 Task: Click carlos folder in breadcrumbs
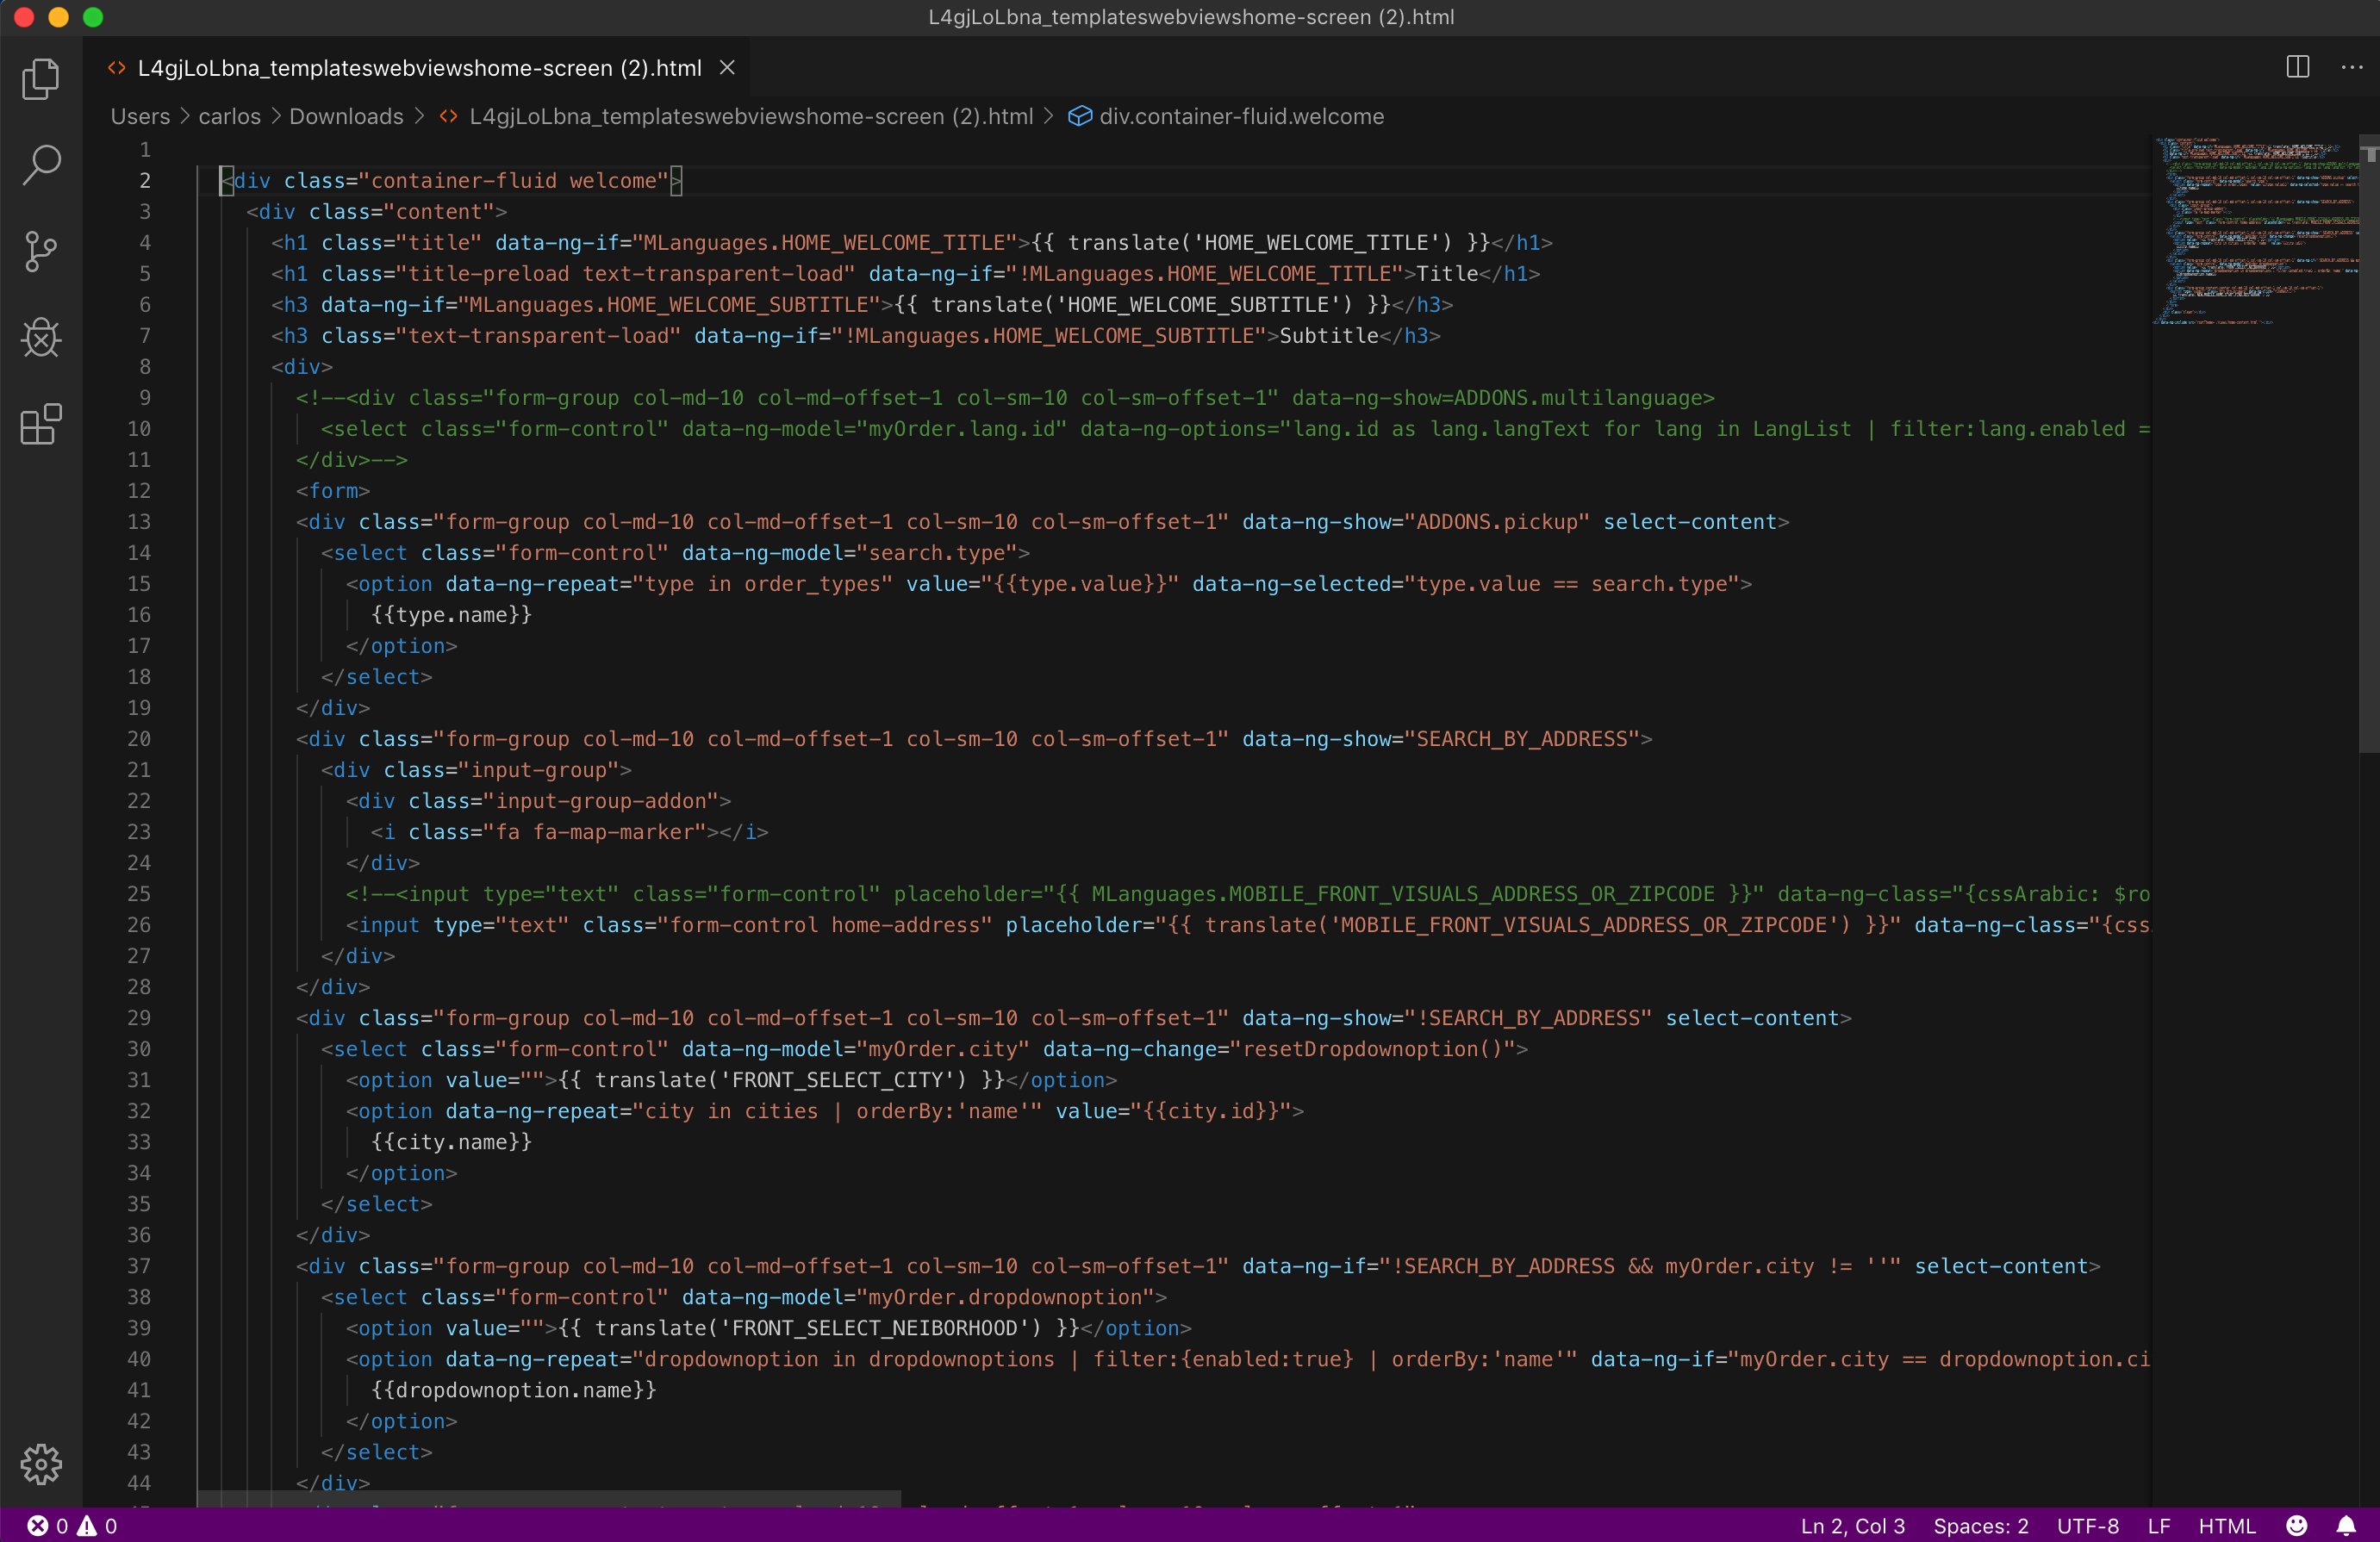click(229, 116)
